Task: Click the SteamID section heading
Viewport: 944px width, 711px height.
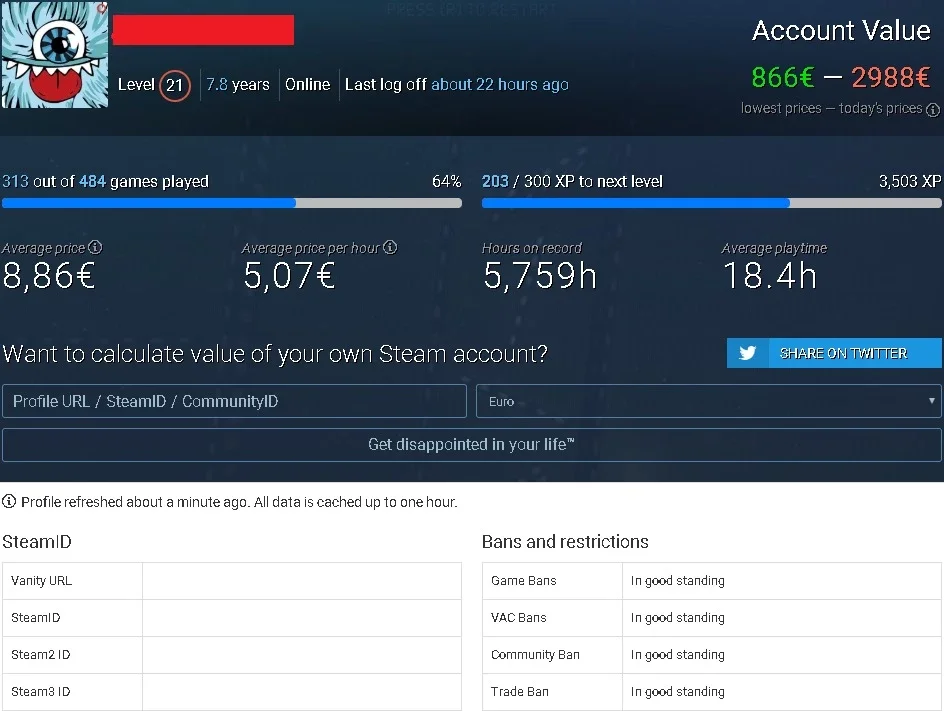Action: coord(37,542)
